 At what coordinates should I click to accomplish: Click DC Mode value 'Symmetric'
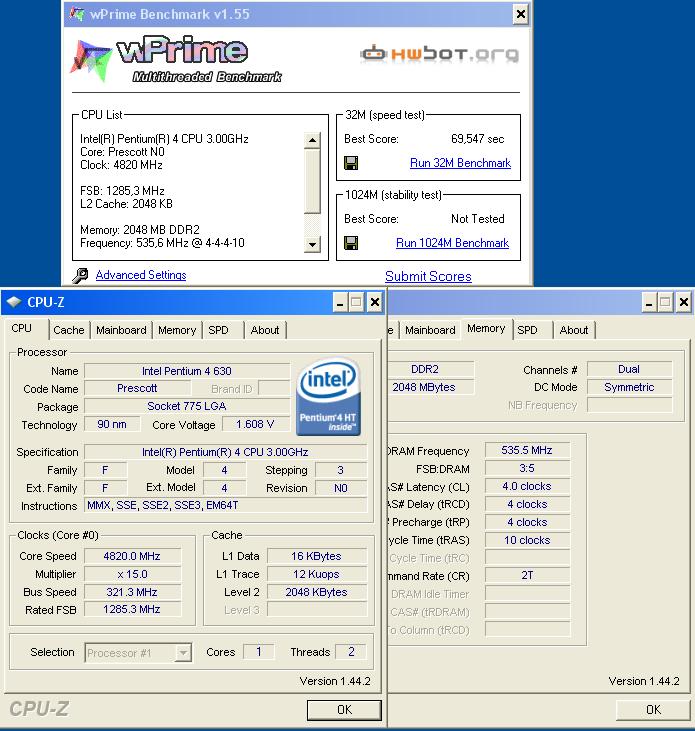pyautogui.click(x=629, y=387)
